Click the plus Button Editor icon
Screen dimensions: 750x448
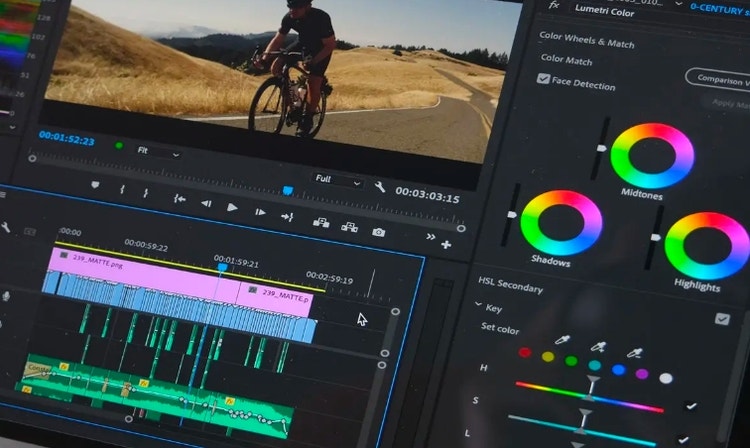tap(445, 244)
